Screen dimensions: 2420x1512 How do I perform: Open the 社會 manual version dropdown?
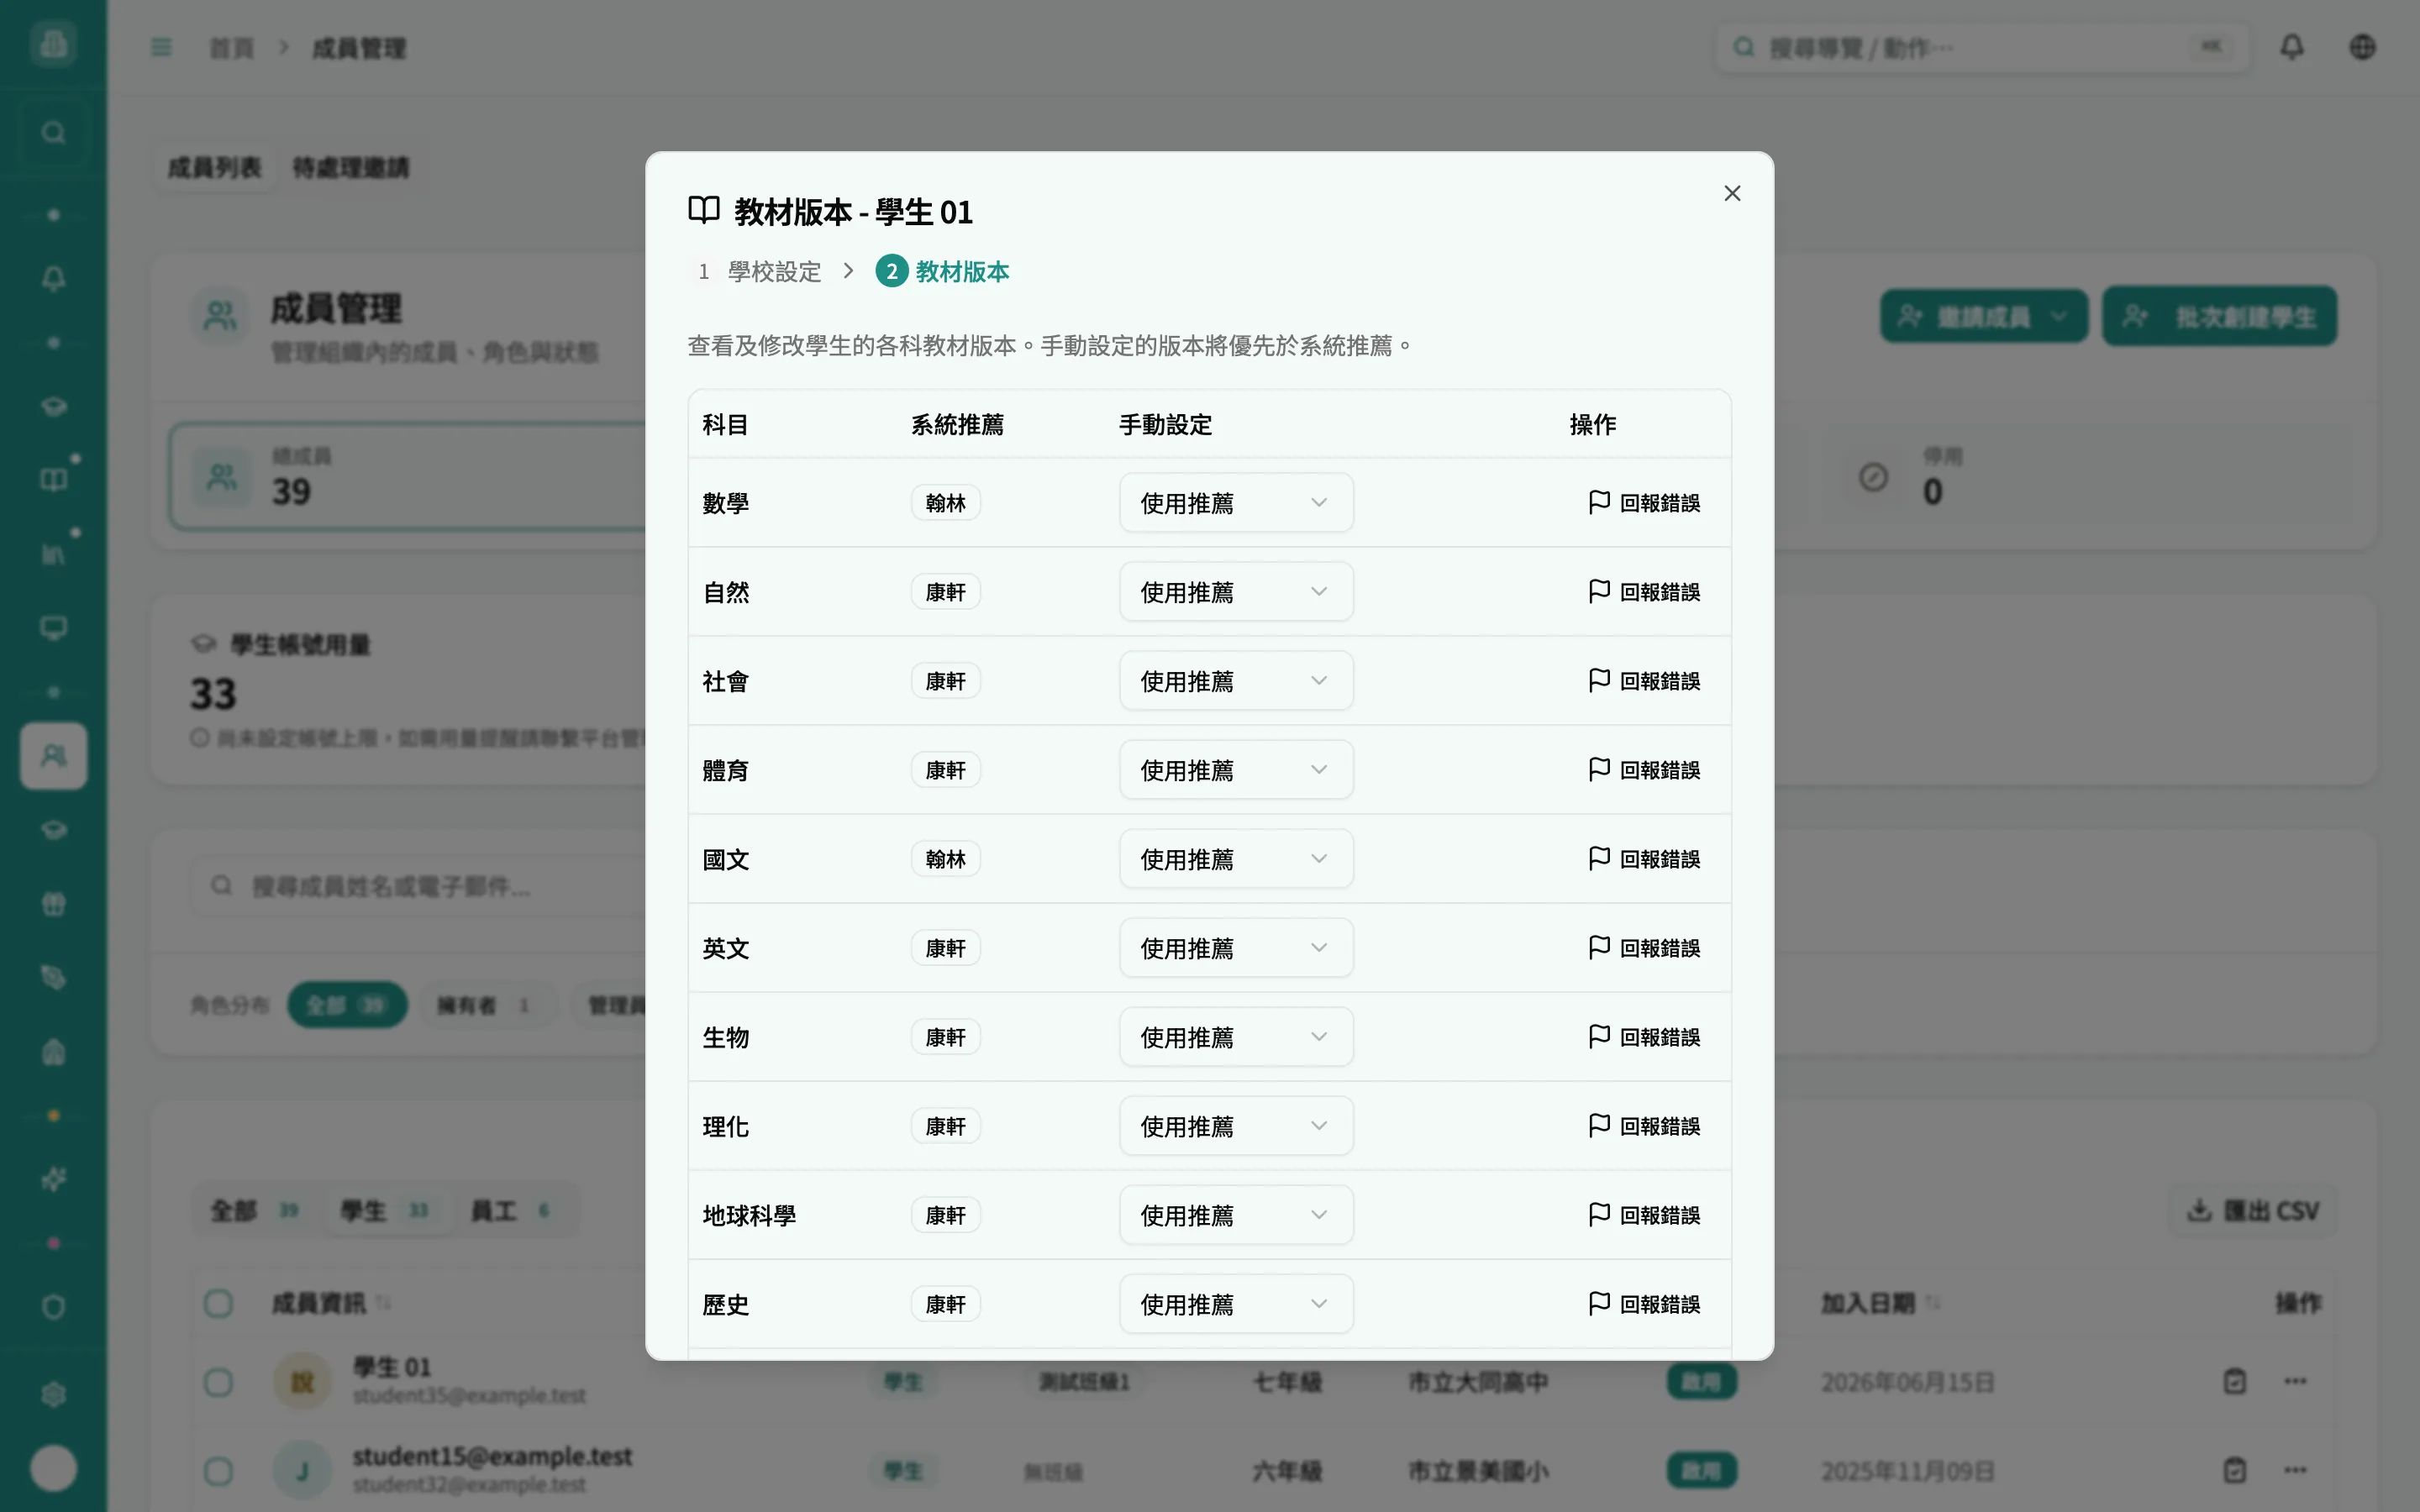(x=1236, y=681)
